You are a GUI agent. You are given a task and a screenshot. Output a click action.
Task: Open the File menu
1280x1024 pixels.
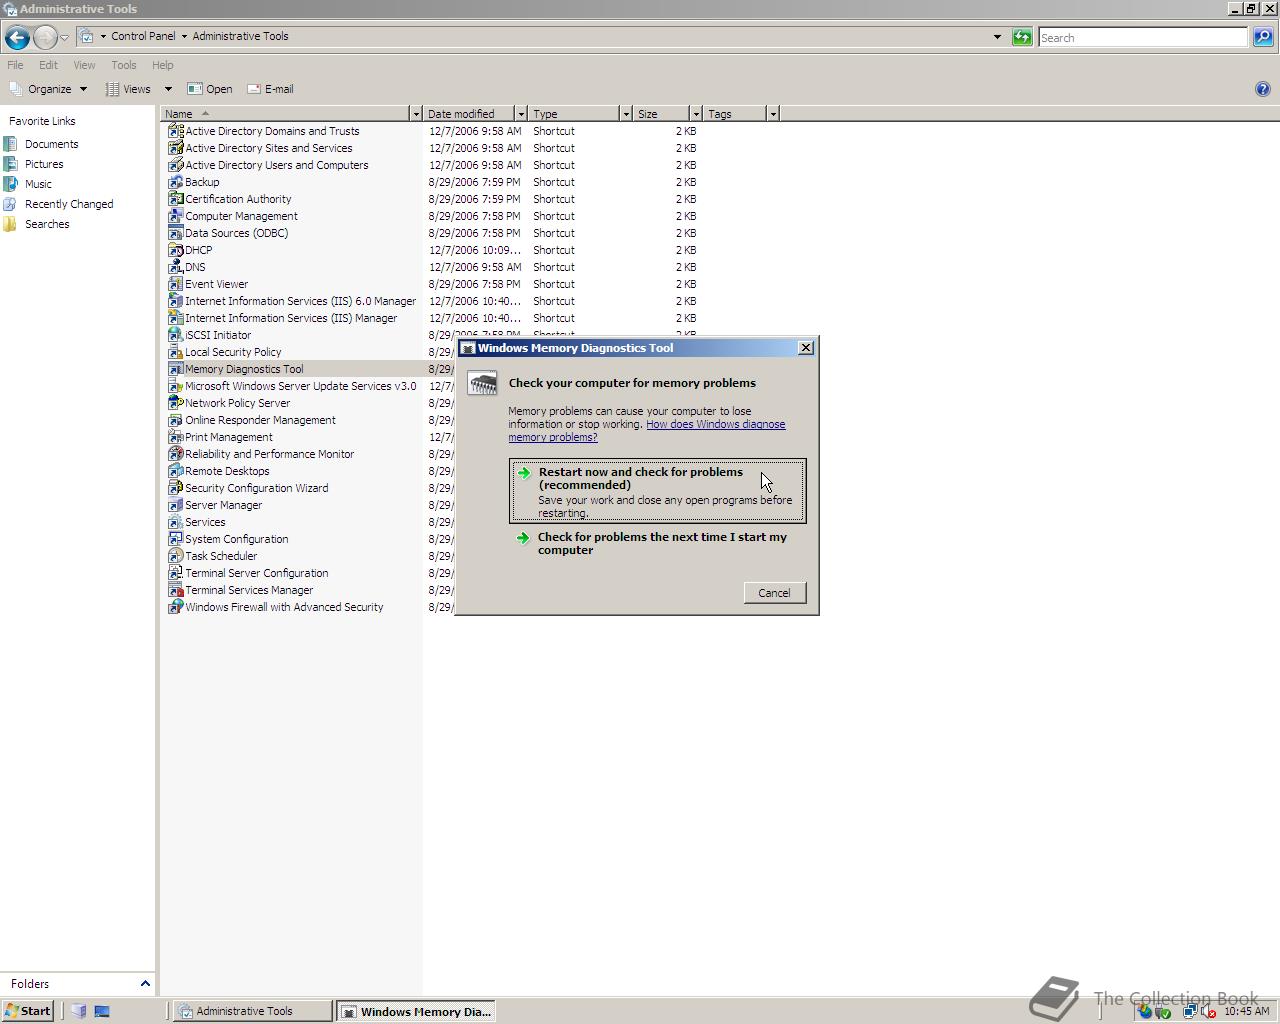[15, 65]
